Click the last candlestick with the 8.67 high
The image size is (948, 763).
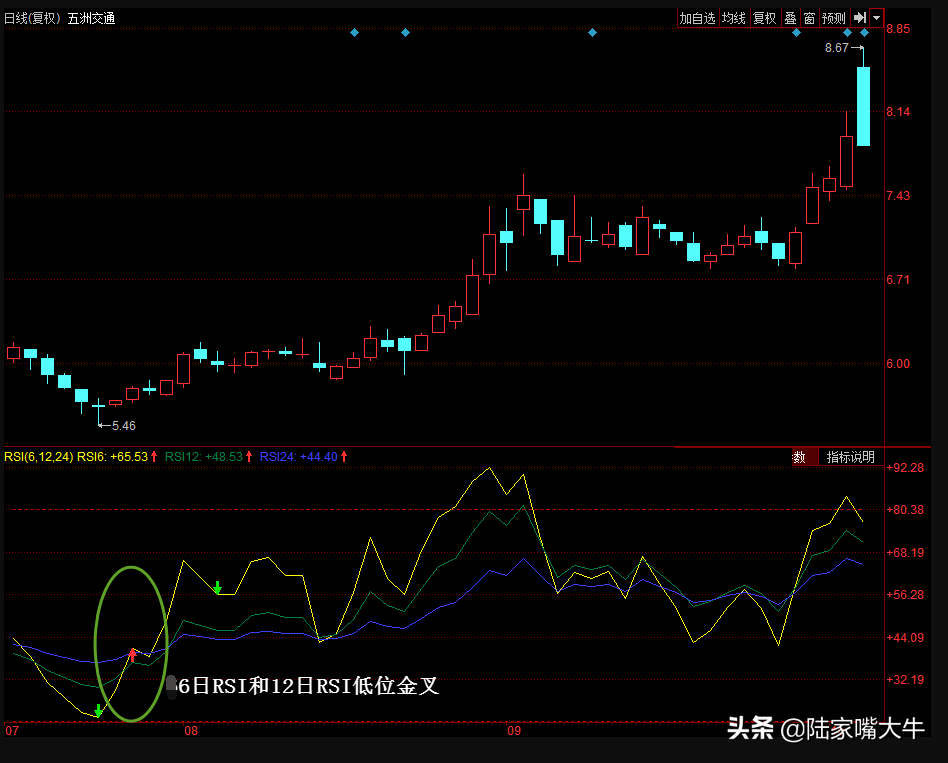[x=863, y=106]
